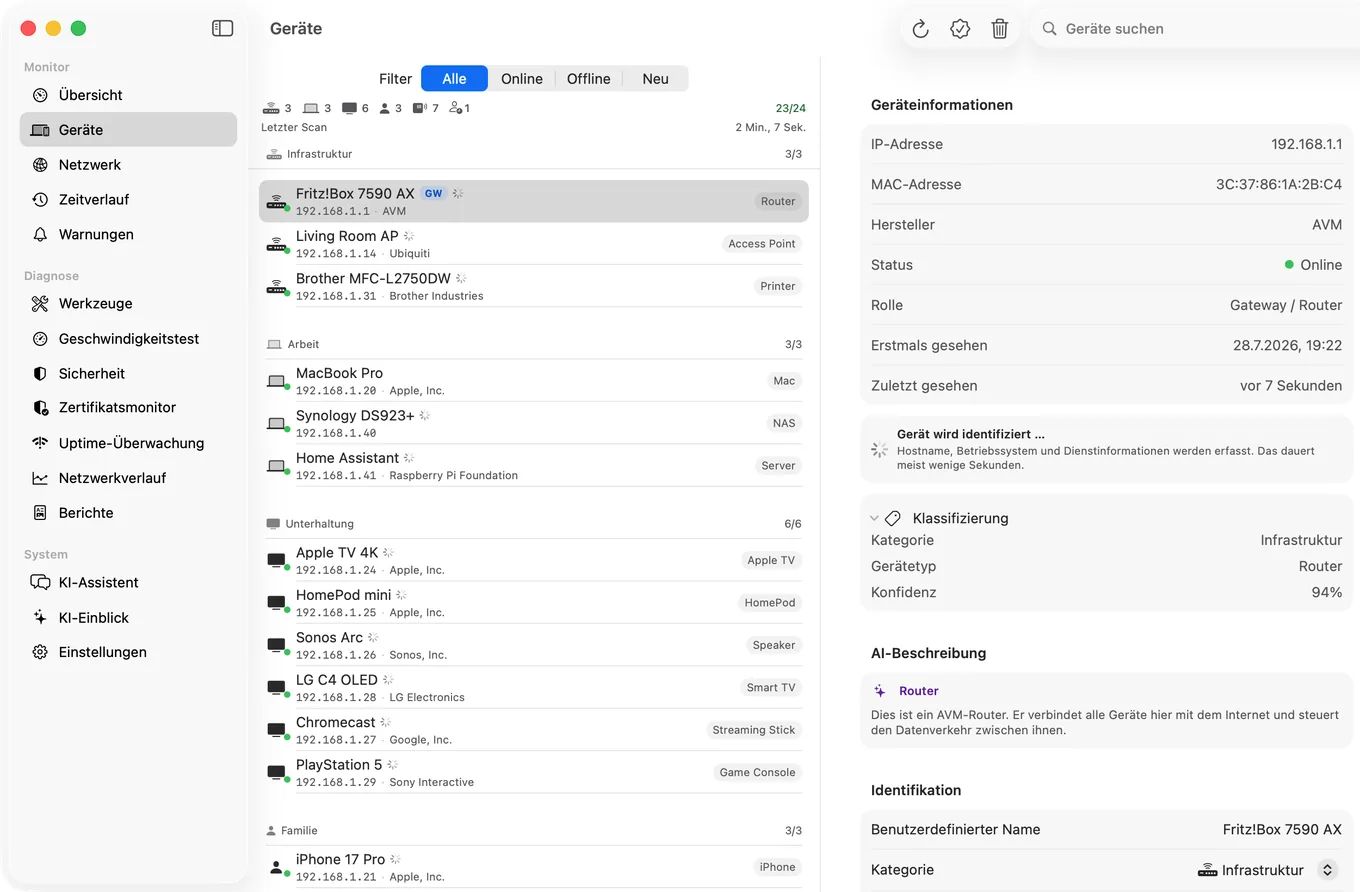Click the Infrastruktur group header

pyautogui.click(x=534, y=154)
